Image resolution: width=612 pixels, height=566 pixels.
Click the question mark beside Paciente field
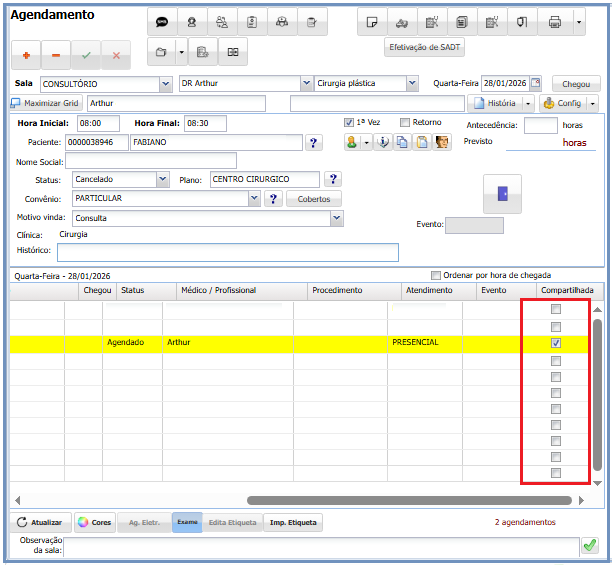(313, 143)
